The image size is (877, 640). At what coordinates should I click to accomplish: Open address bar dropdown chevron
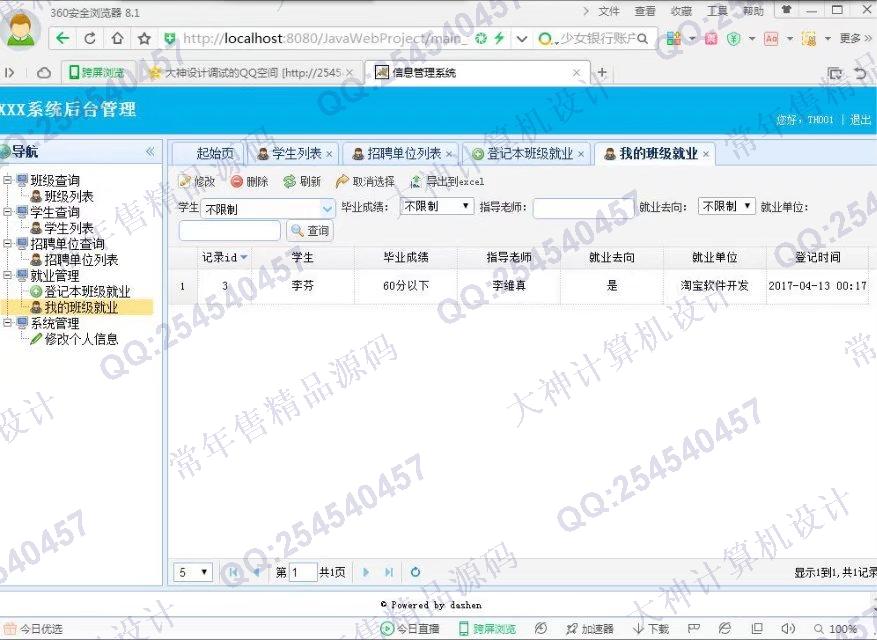[x=521, y=39]
